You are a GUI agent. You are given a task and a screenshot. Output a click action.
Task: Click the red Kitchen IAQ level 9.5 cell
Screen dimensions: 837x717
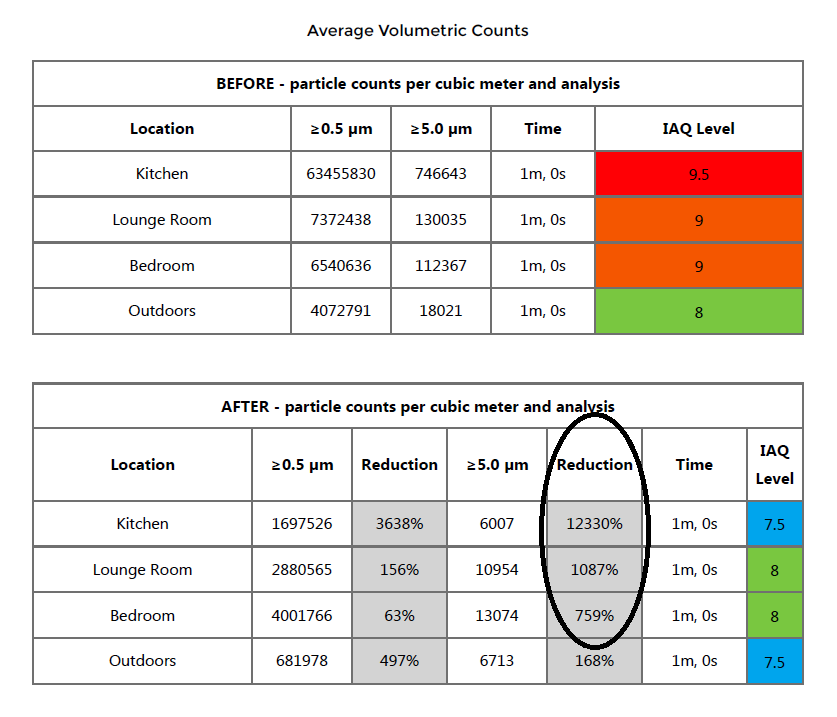(698, 174)
